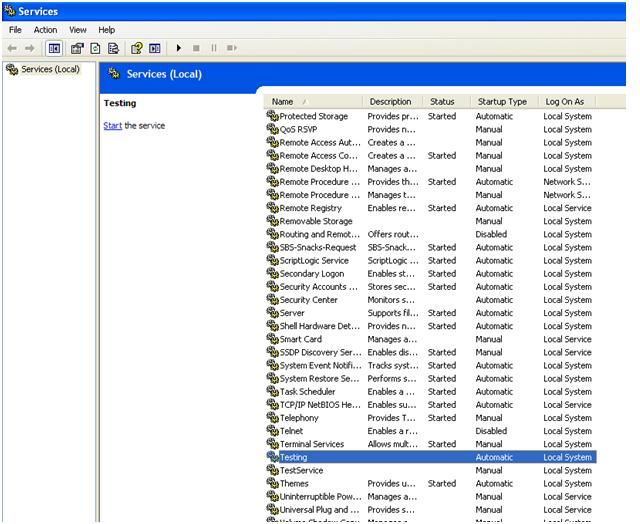Image resolution: width=640 pixels, height=524 pixels.
Task: Click the Automatic startup type of Testing
Action: (x=494, y=457)
